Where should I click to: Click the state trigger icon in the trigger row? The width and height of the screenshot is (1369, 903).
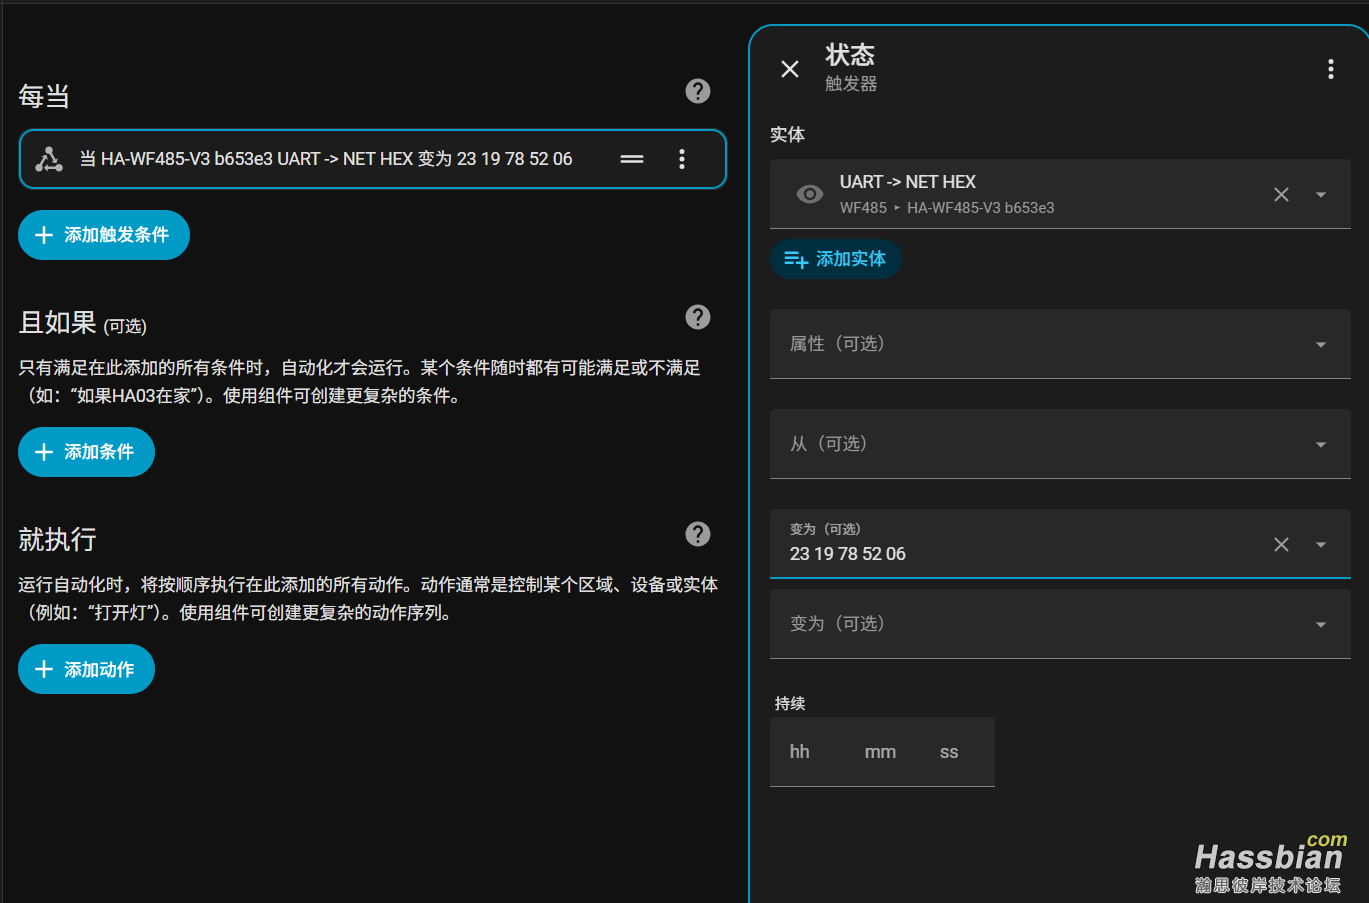(49, 159)
